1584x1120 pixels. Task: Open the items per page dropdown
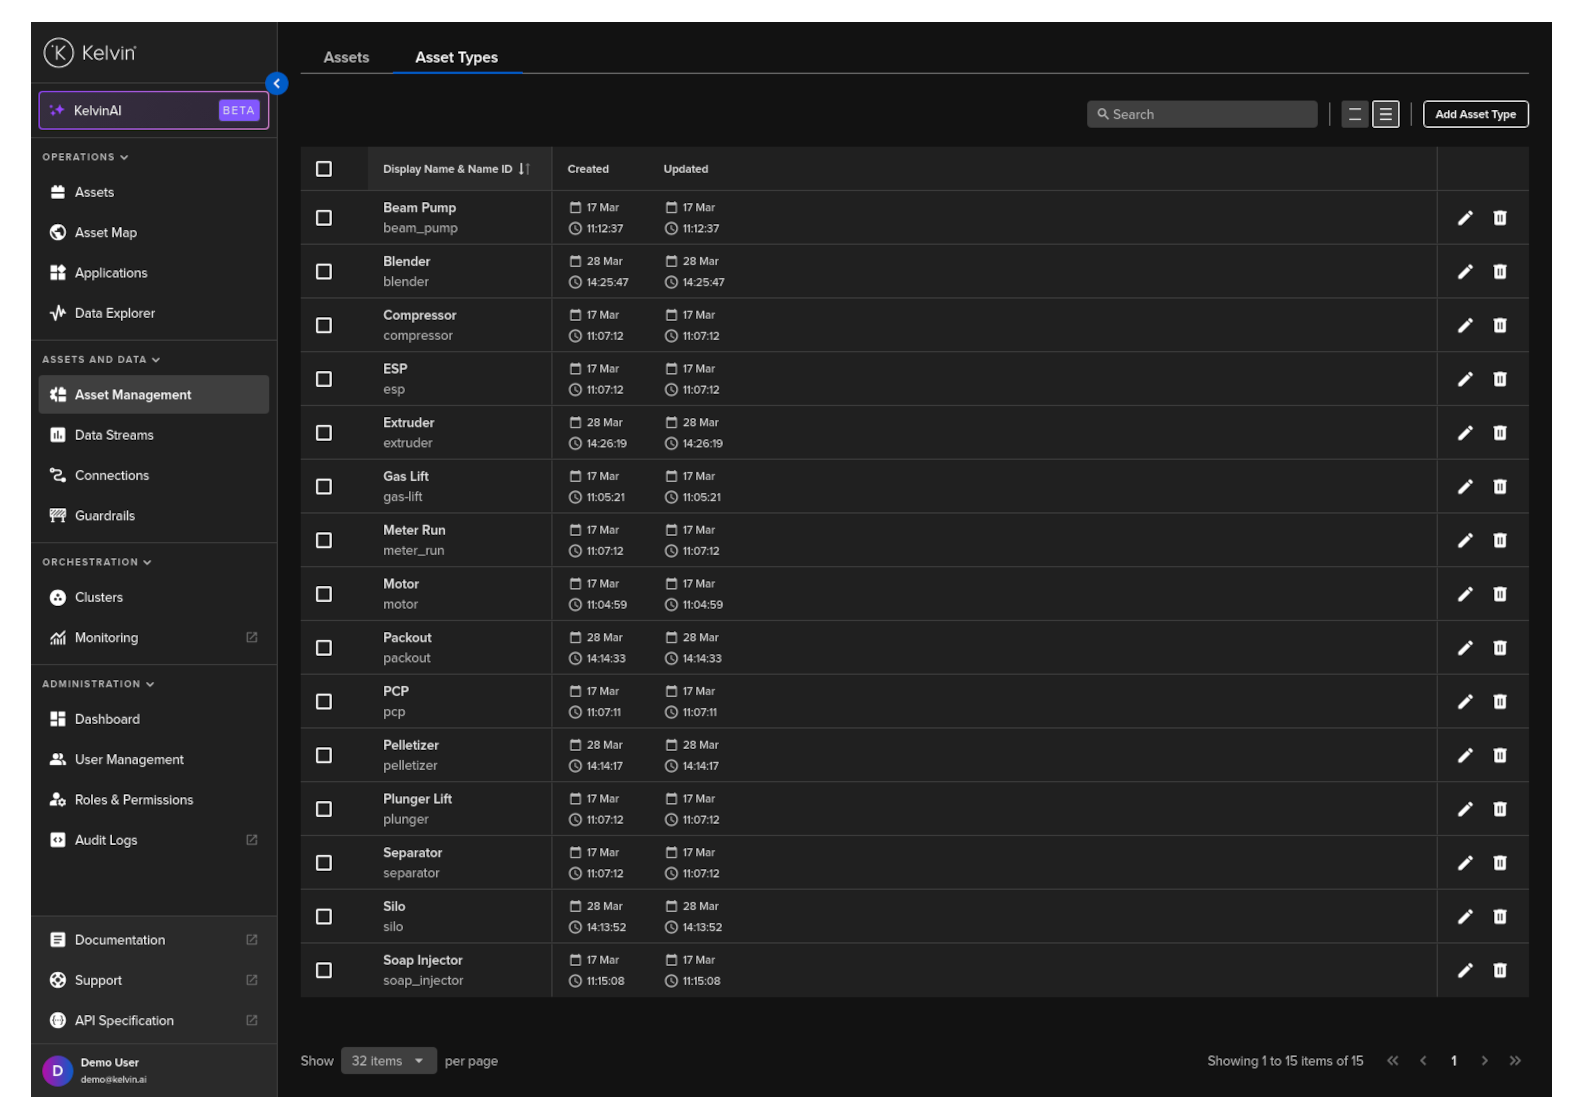pos(388,1061)
